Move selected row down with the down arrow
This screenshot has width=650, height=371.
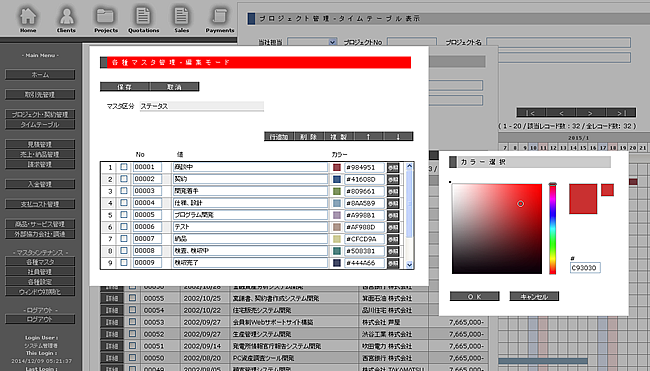[398, 136]
